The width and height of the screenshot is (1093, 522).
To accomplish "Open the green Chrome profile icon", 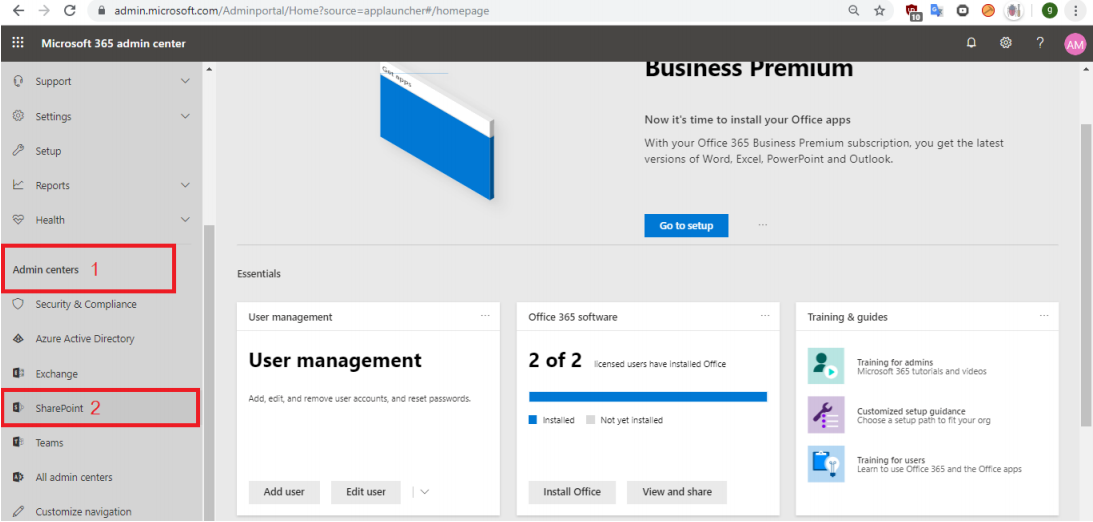I will [1050, 10].
